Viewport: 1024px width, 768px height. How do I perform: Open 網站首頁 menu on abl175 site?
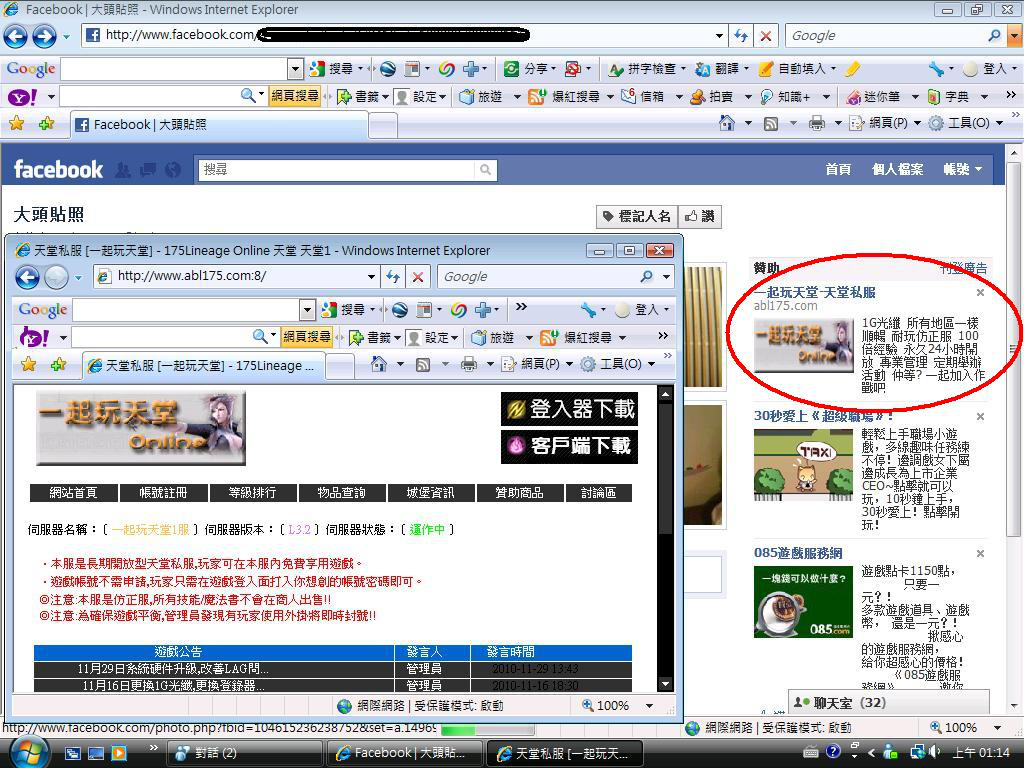[74, 493]
